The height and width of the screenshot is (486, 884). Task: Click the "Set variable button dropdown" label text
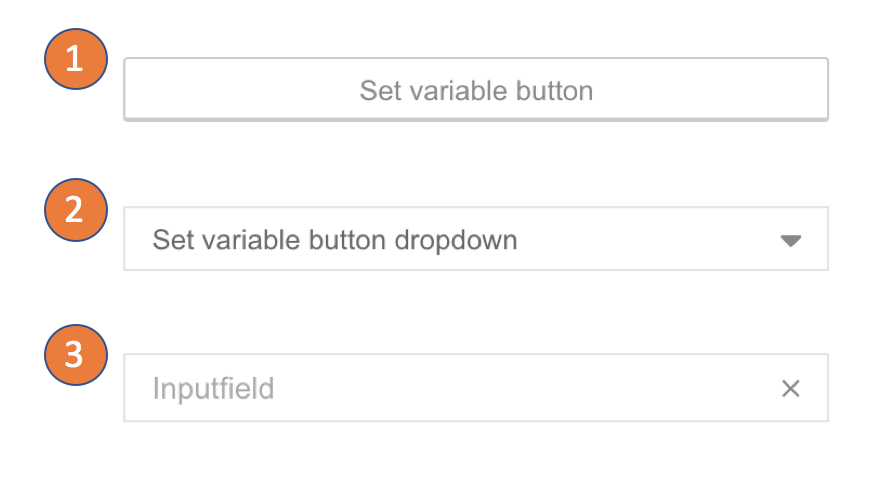[x=334, y=240]
